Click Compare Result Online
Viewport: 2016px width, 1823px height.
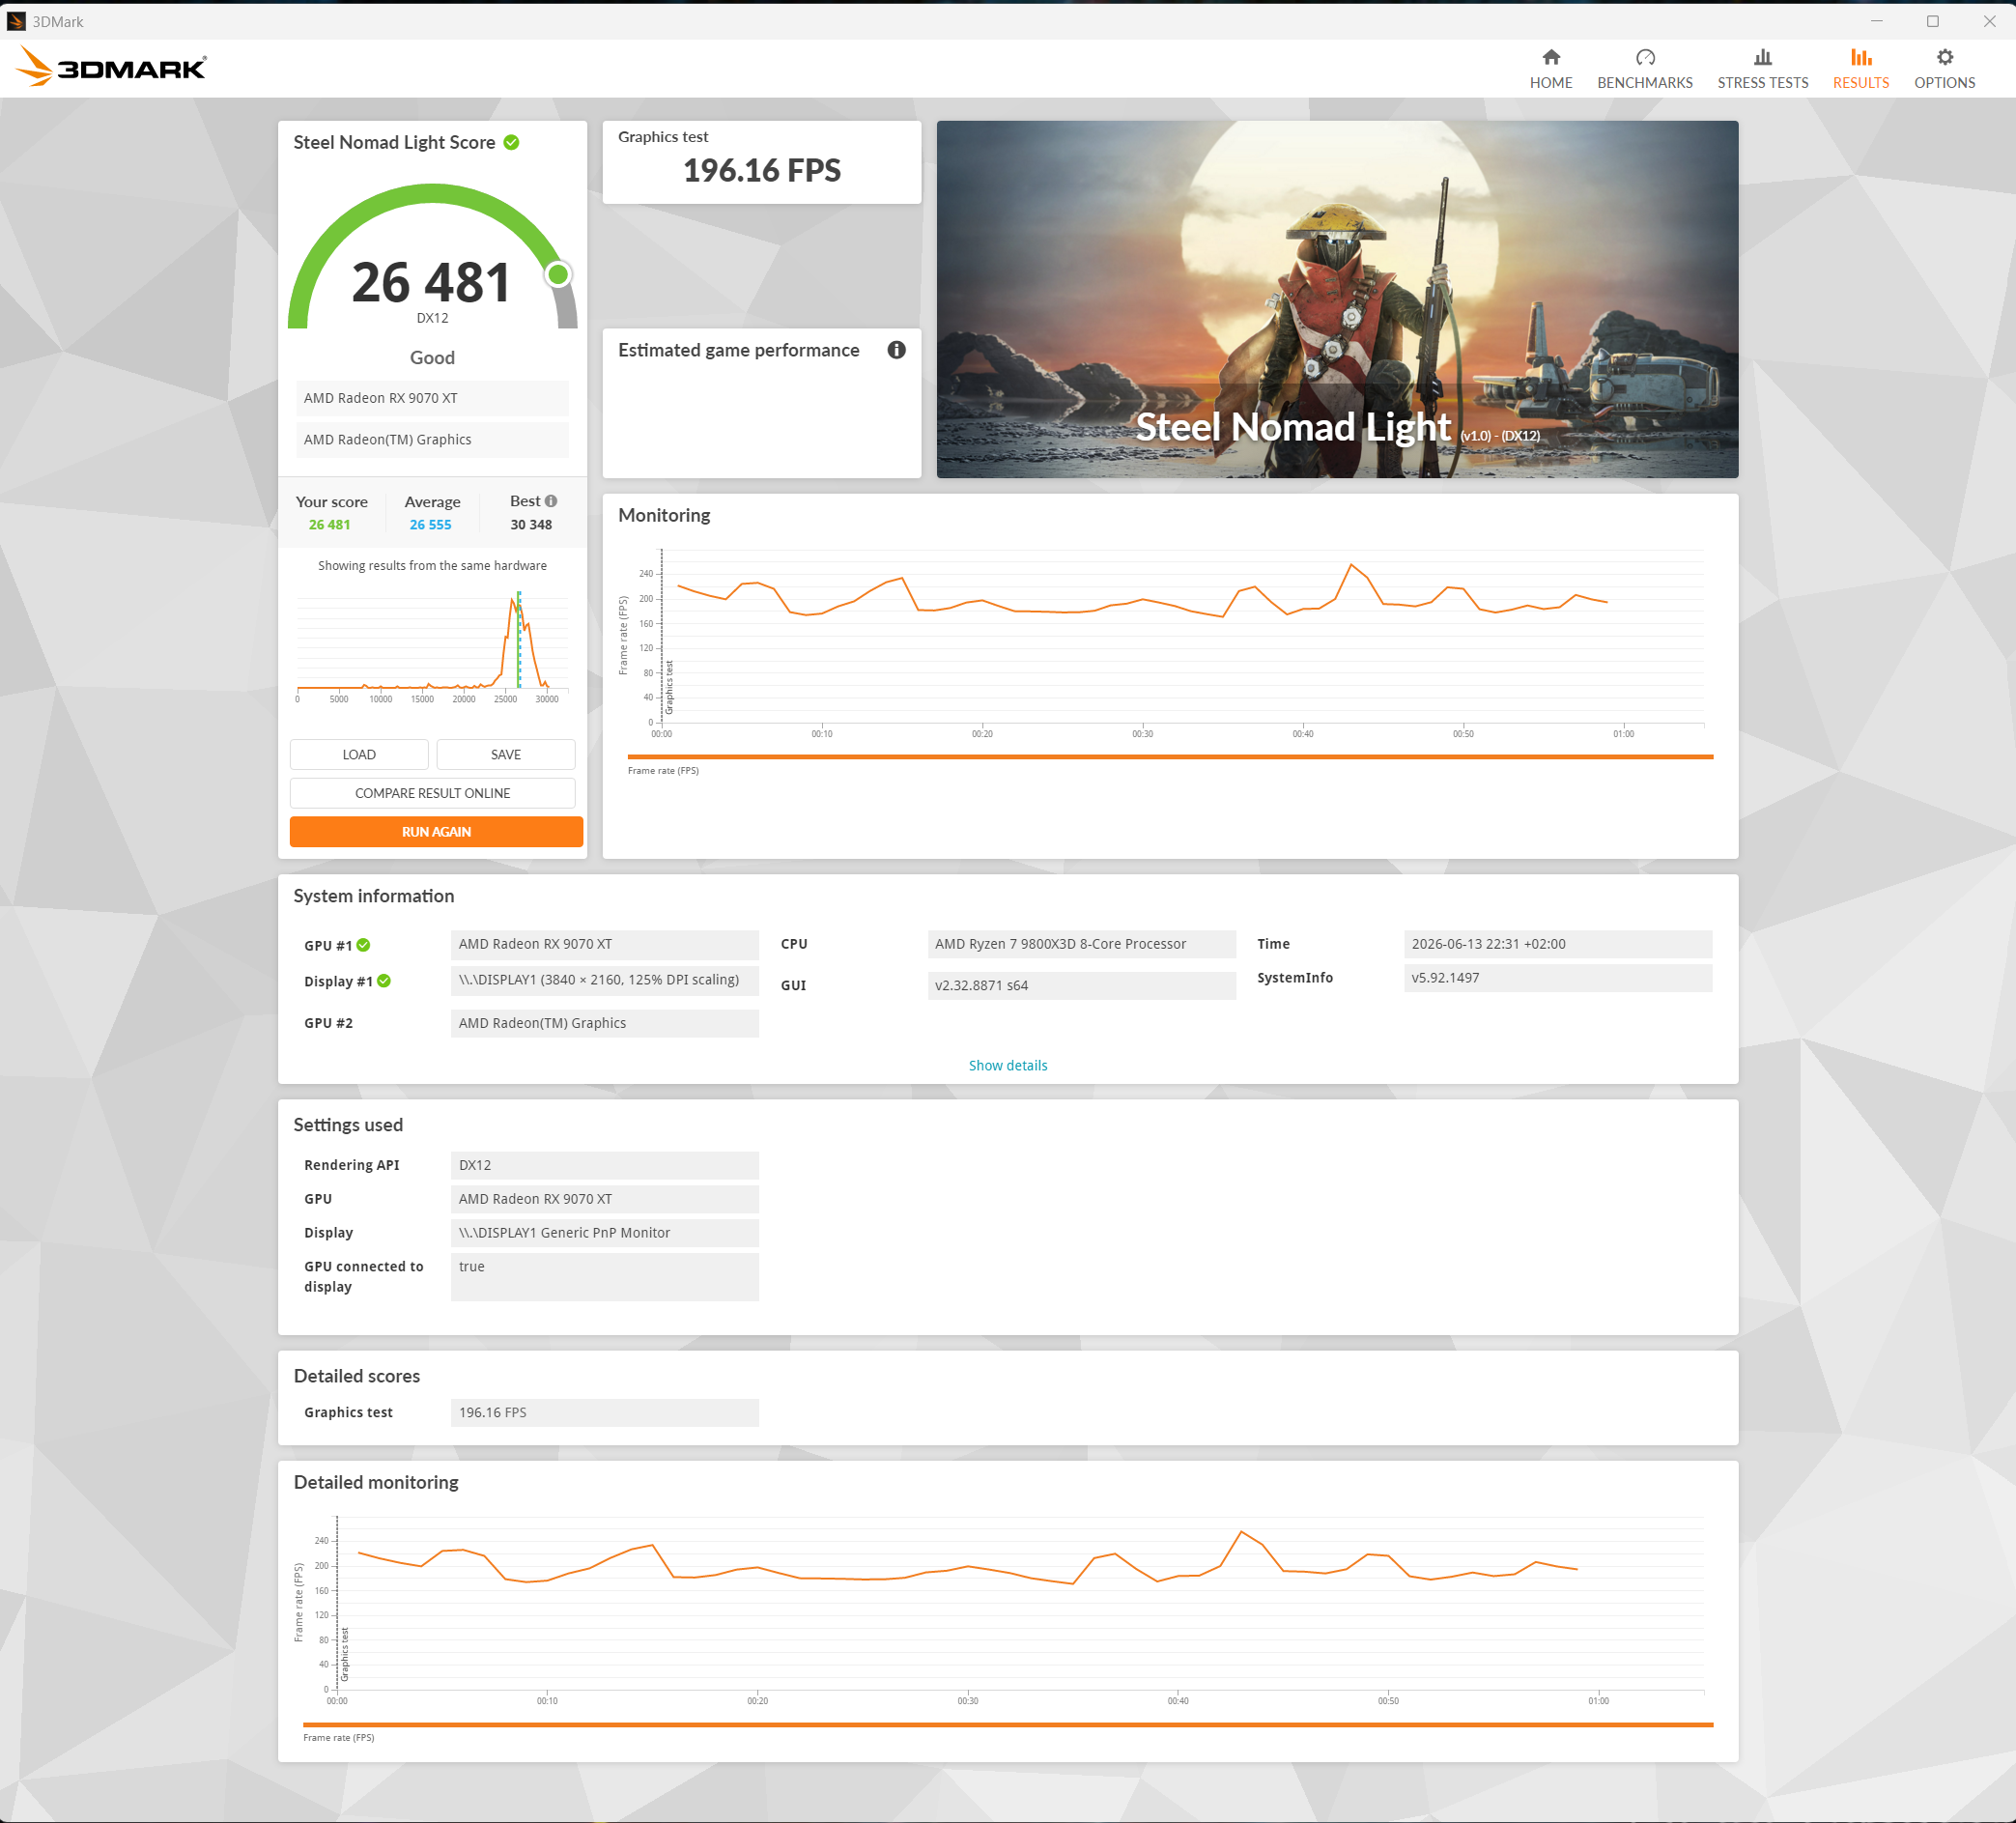pos(433,793)
